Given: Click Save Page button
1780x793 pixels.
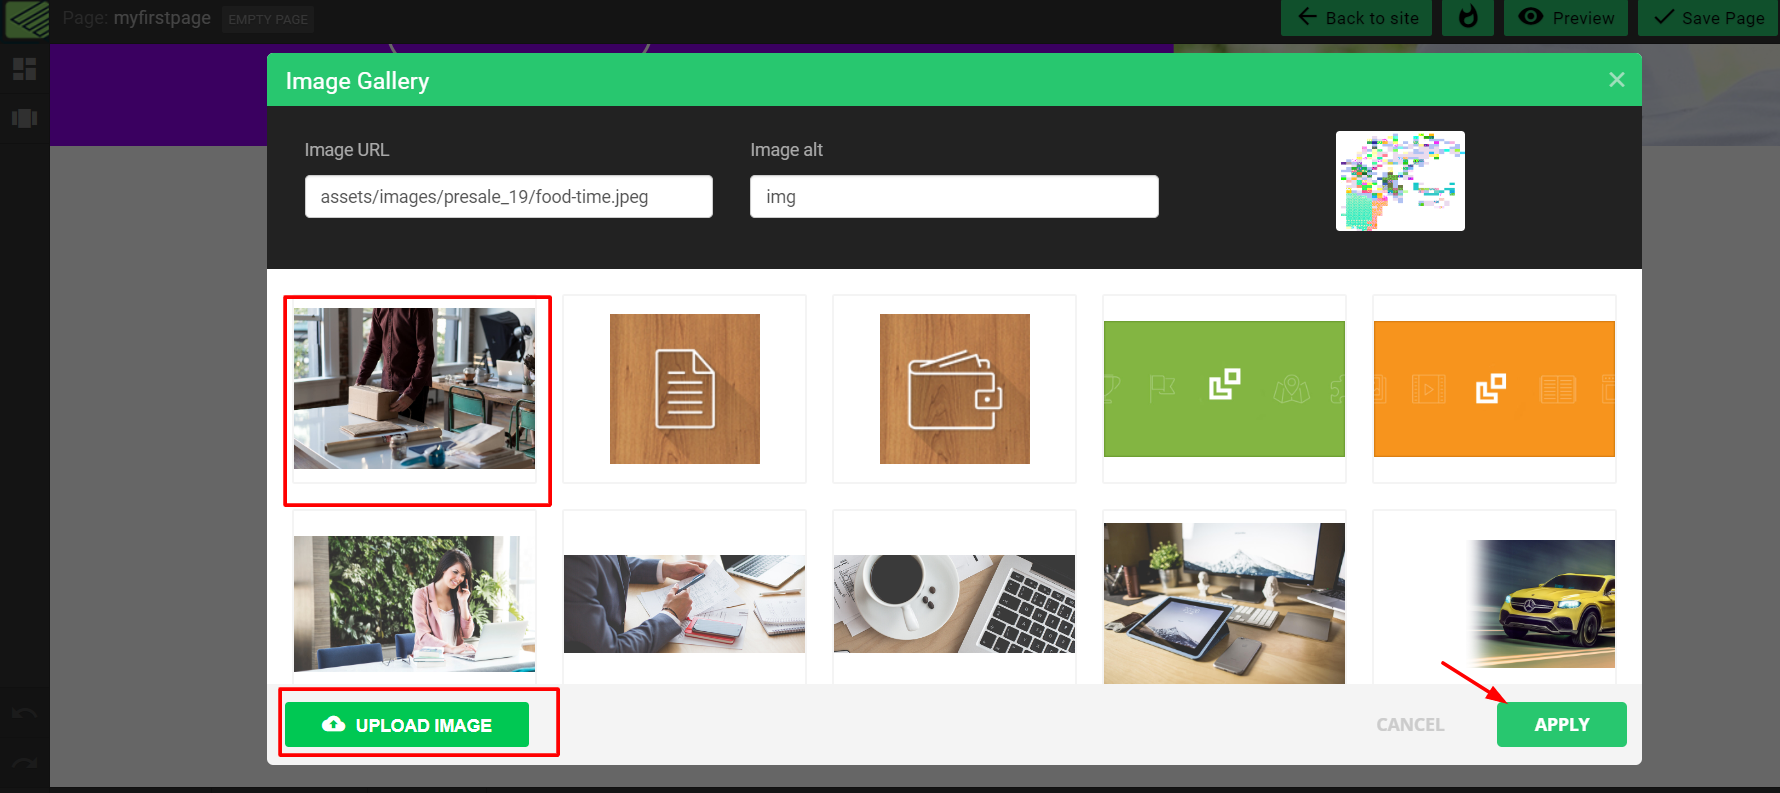Looking at the screenshot, I should tap(1709, 18).
